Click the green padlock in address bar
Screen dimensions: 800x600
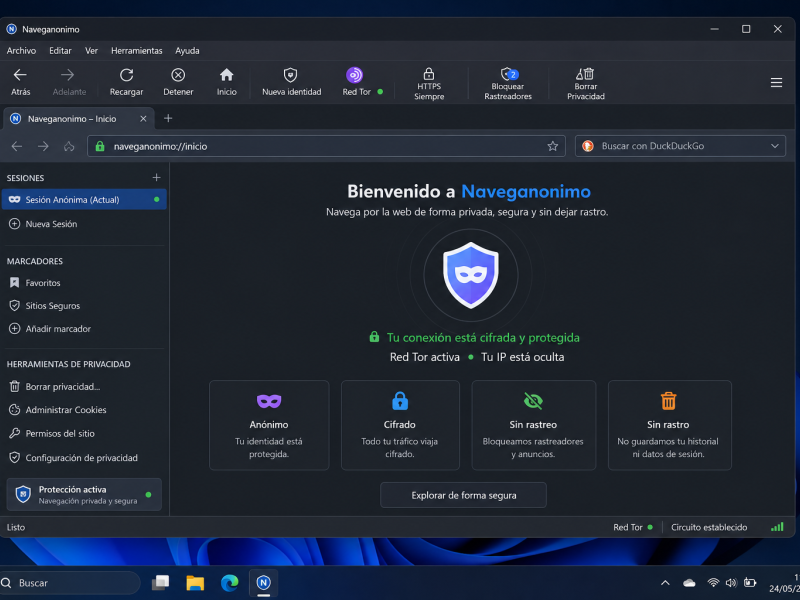tap(100, 146)
